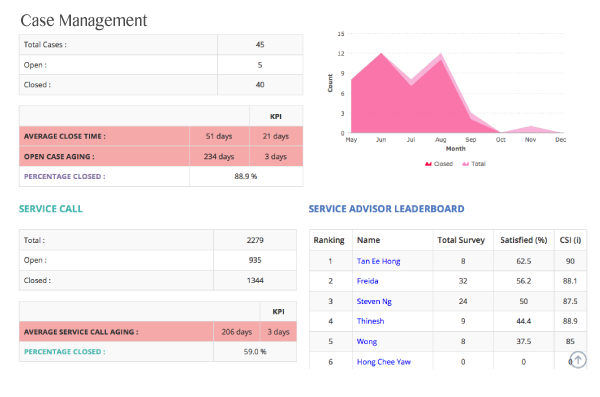Click the Jun peak on area chart

382,54
